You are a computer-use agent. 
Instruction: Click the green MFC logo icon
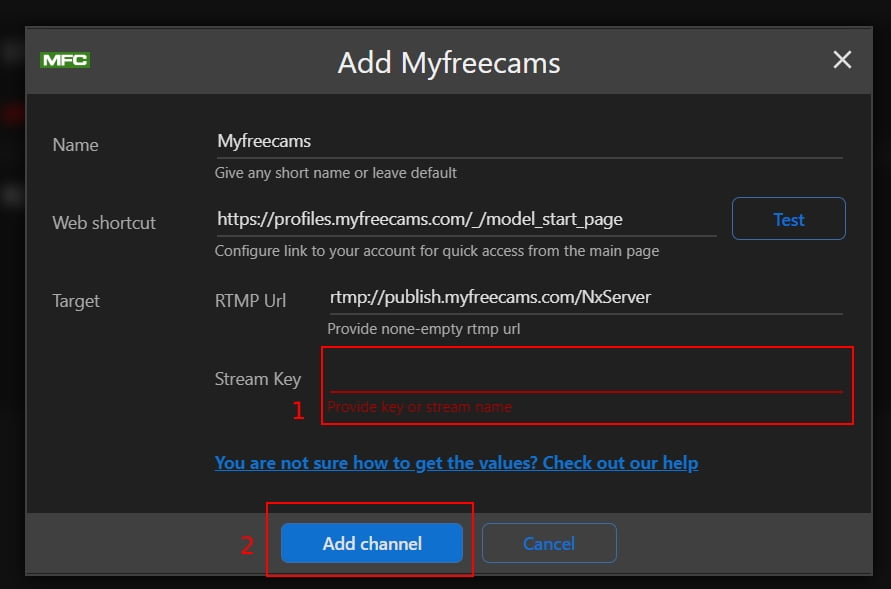(x=65, y=60)
